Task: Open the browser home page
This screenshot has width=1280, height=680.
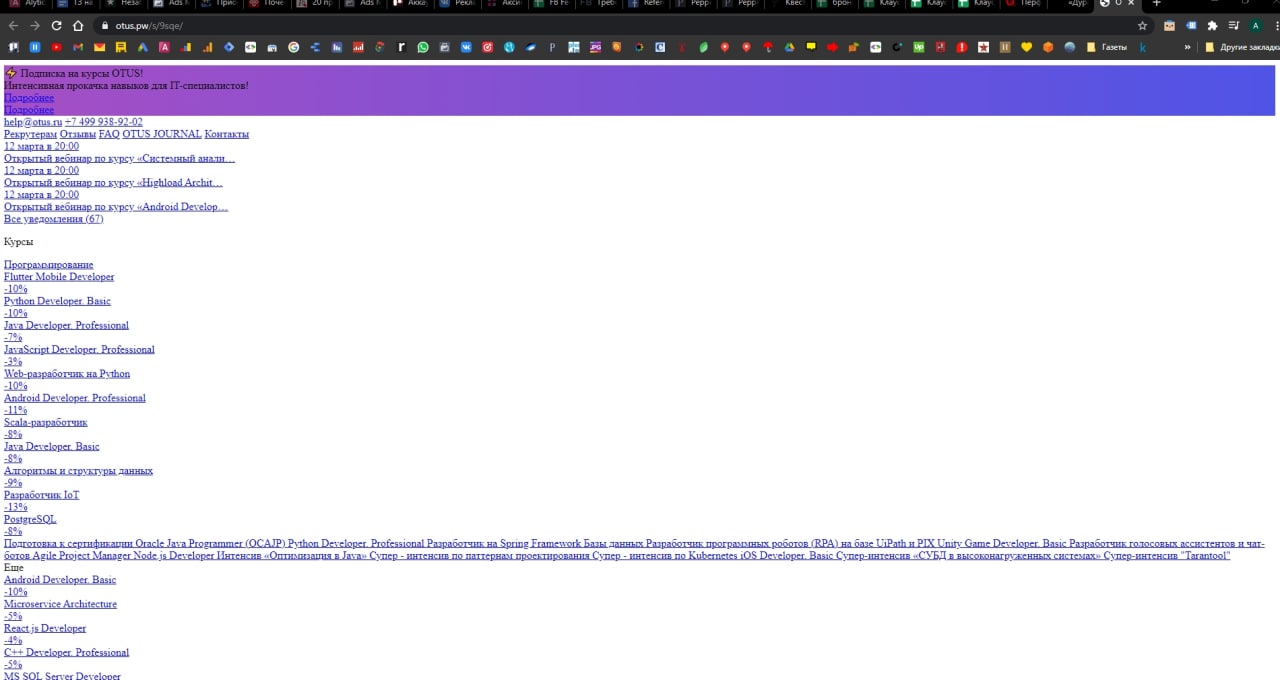Action: [77, 25]
